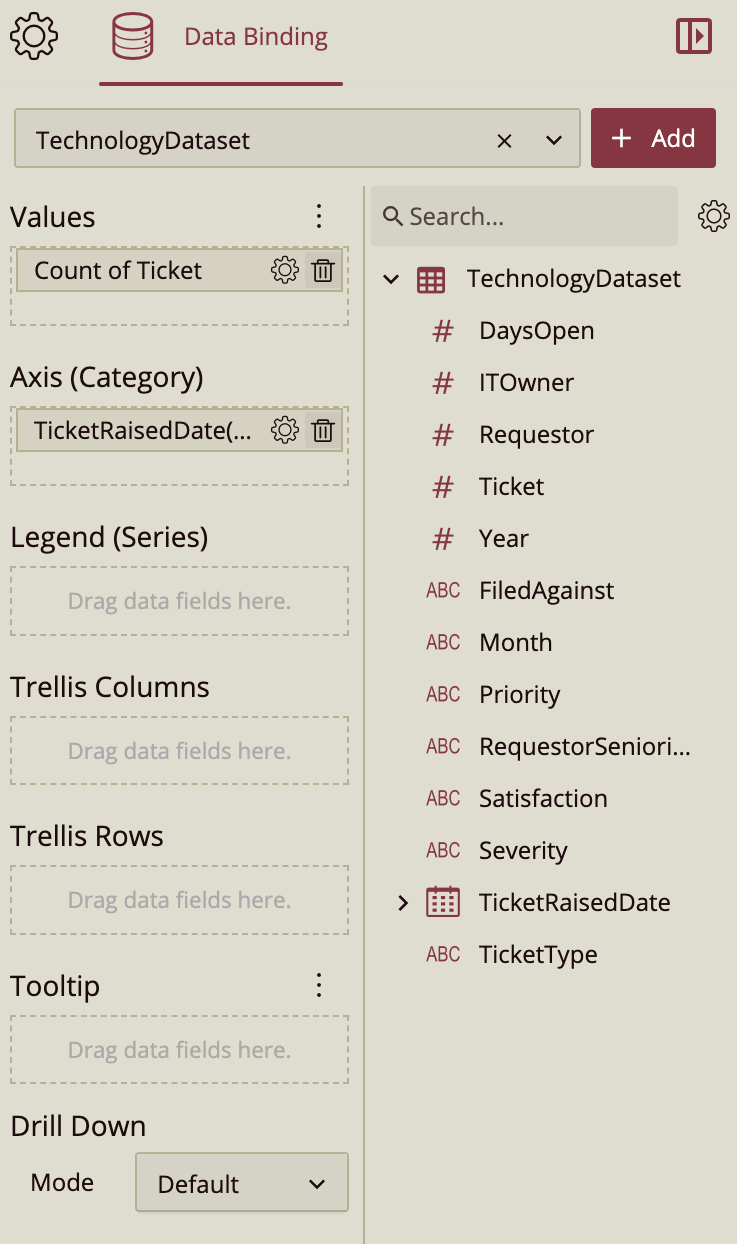This screenshot has width=737, height=1244.
Task: Open the settings gear icon top left
Action: 34,34
